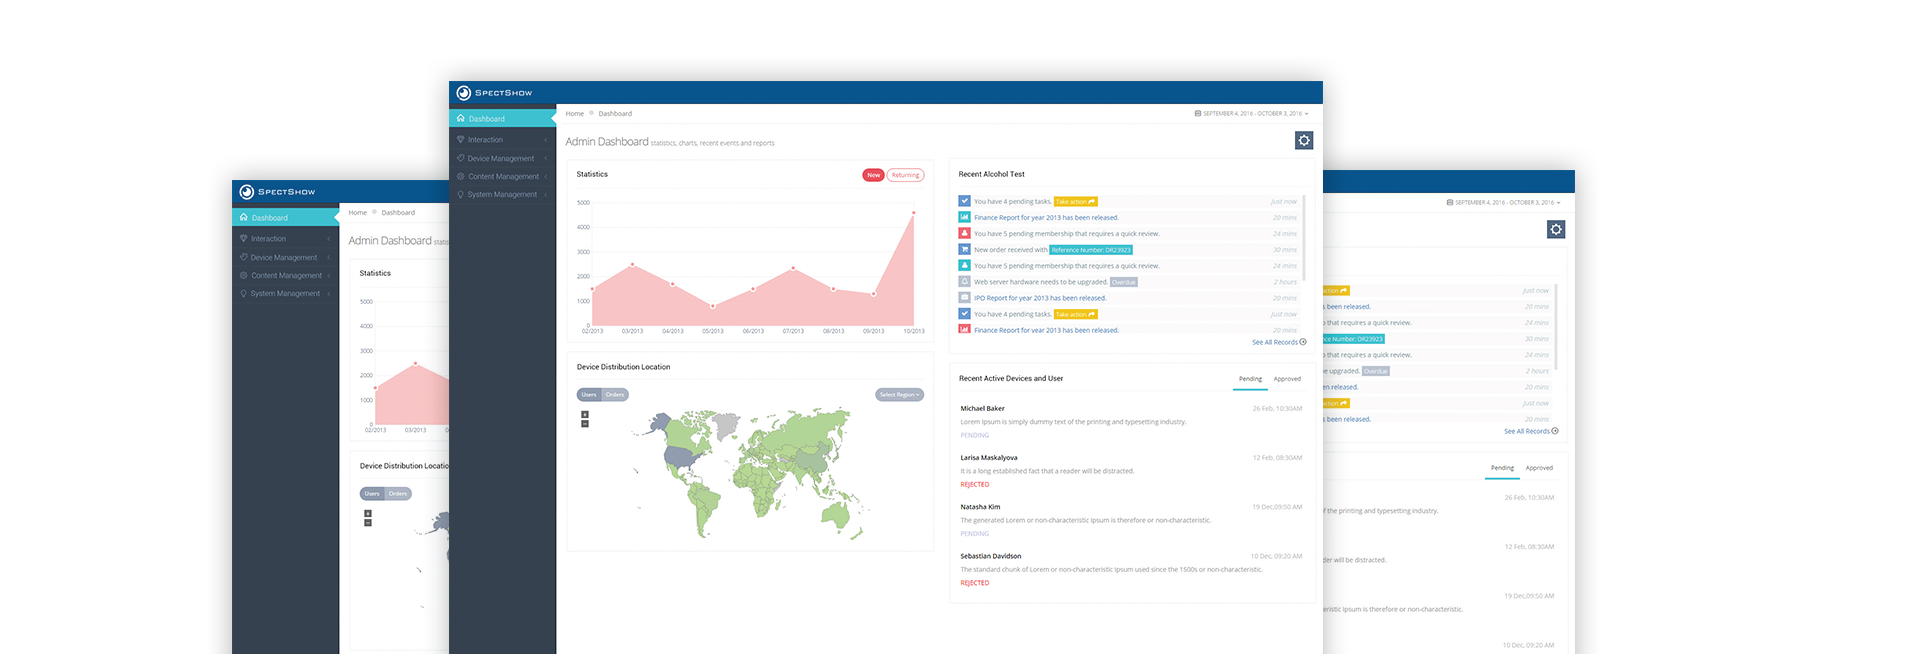This screenshot has width=1921, height=654.
Task: Switch to the Approved tab in the front dashboard
Action: click(x=1287, y=379)
